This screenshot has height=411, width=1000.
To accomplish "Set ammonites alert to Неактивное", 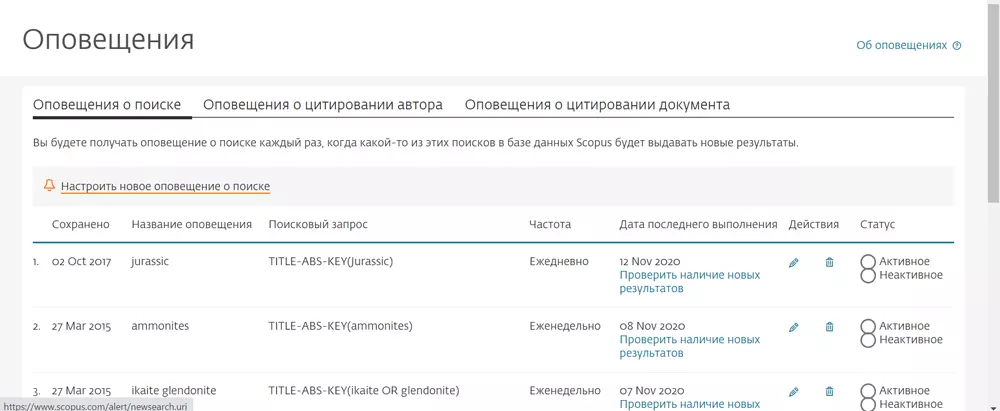I will tap(868, 340).
